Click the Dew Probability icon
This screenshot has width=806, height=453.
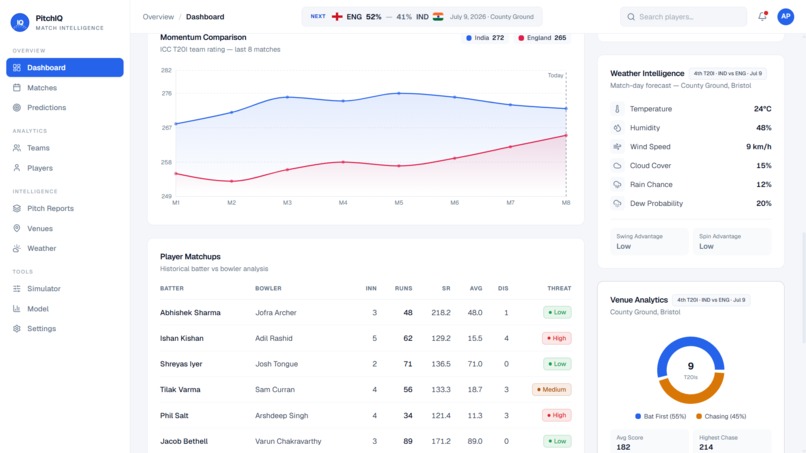pyautogui.click(x=617, y=204)
